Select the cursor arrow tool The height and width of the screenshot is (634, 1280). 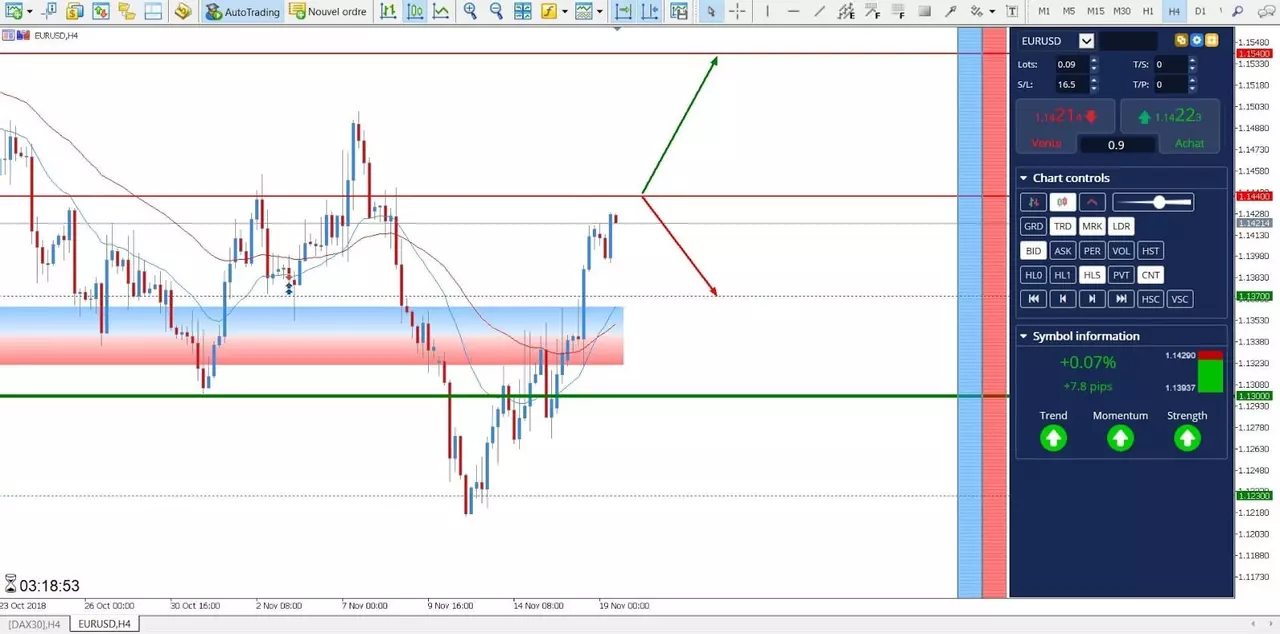coord(711,12)
